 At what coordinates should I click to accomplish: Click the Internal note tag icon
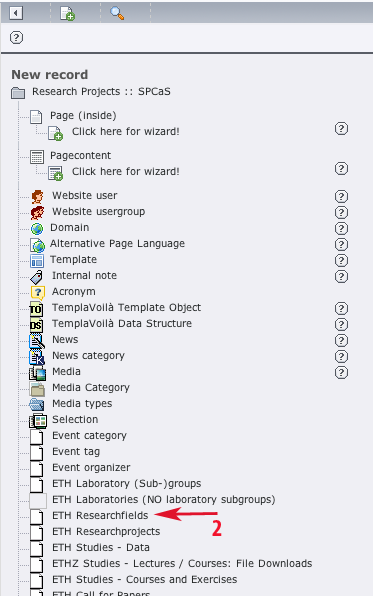pyautogui.click(x=37, y=277)
